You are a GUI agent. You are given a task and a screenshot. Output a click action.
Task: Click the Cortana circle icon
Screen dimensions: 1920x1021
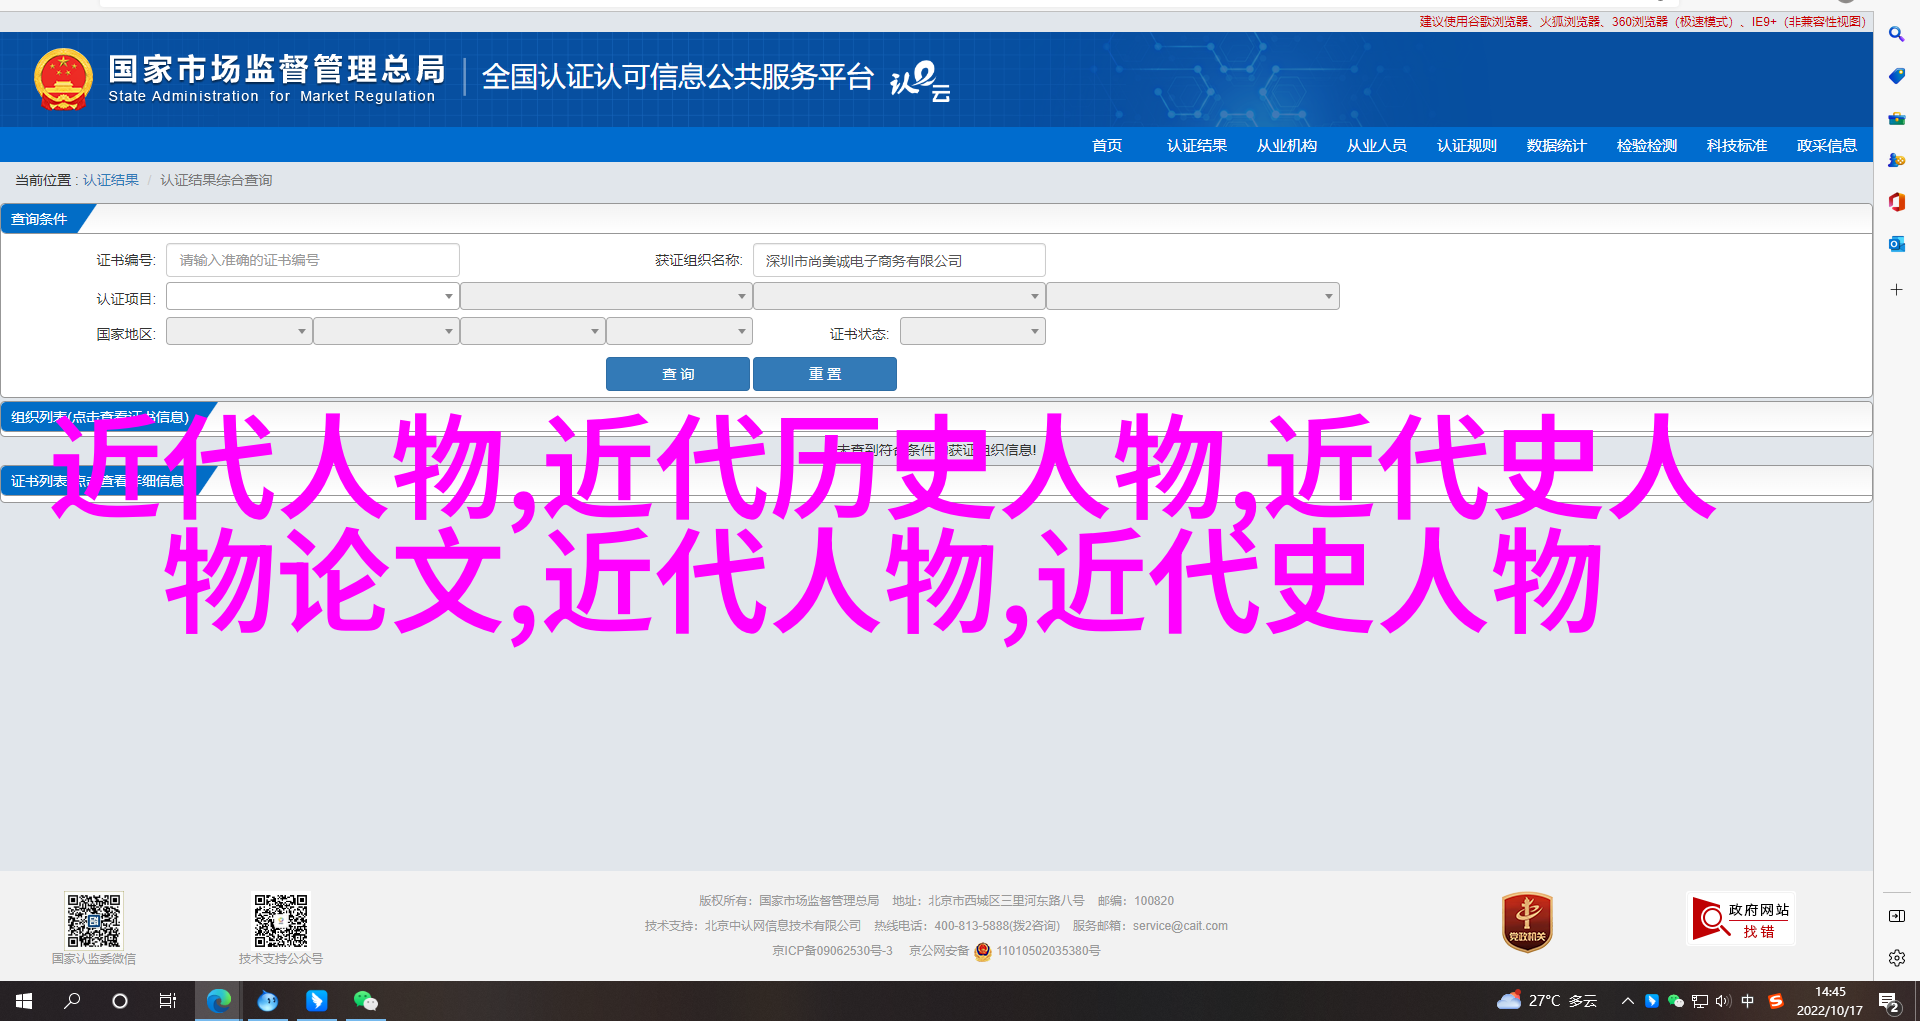[120, 1000]
